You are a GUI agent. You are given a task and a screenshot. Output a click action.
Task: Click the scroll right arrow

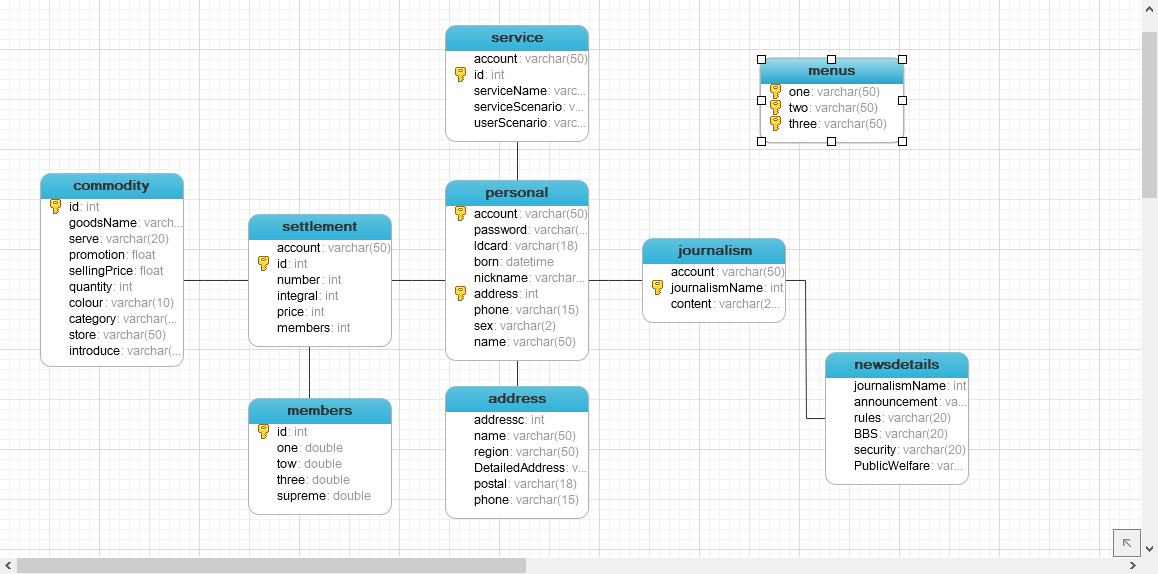[1134, 566]
